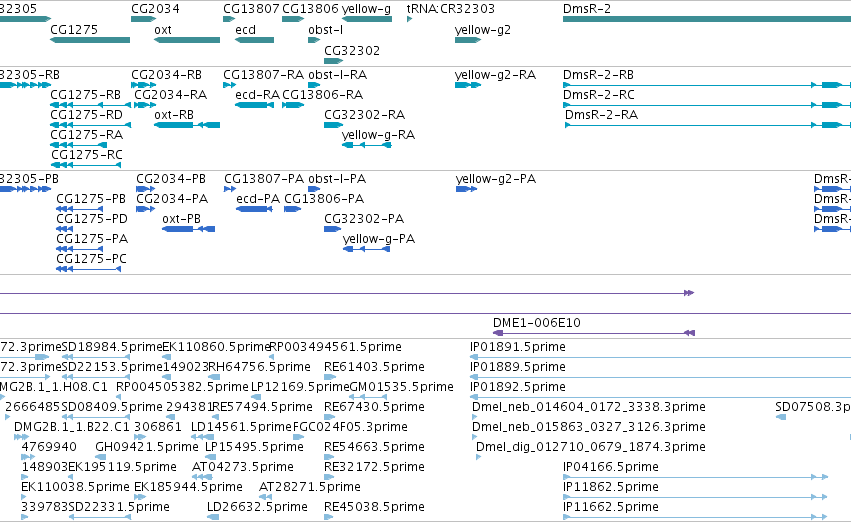The image size is (851, 522).
Task: Select the DME1-006E10 clone label
Action: (x=537, y=322)
